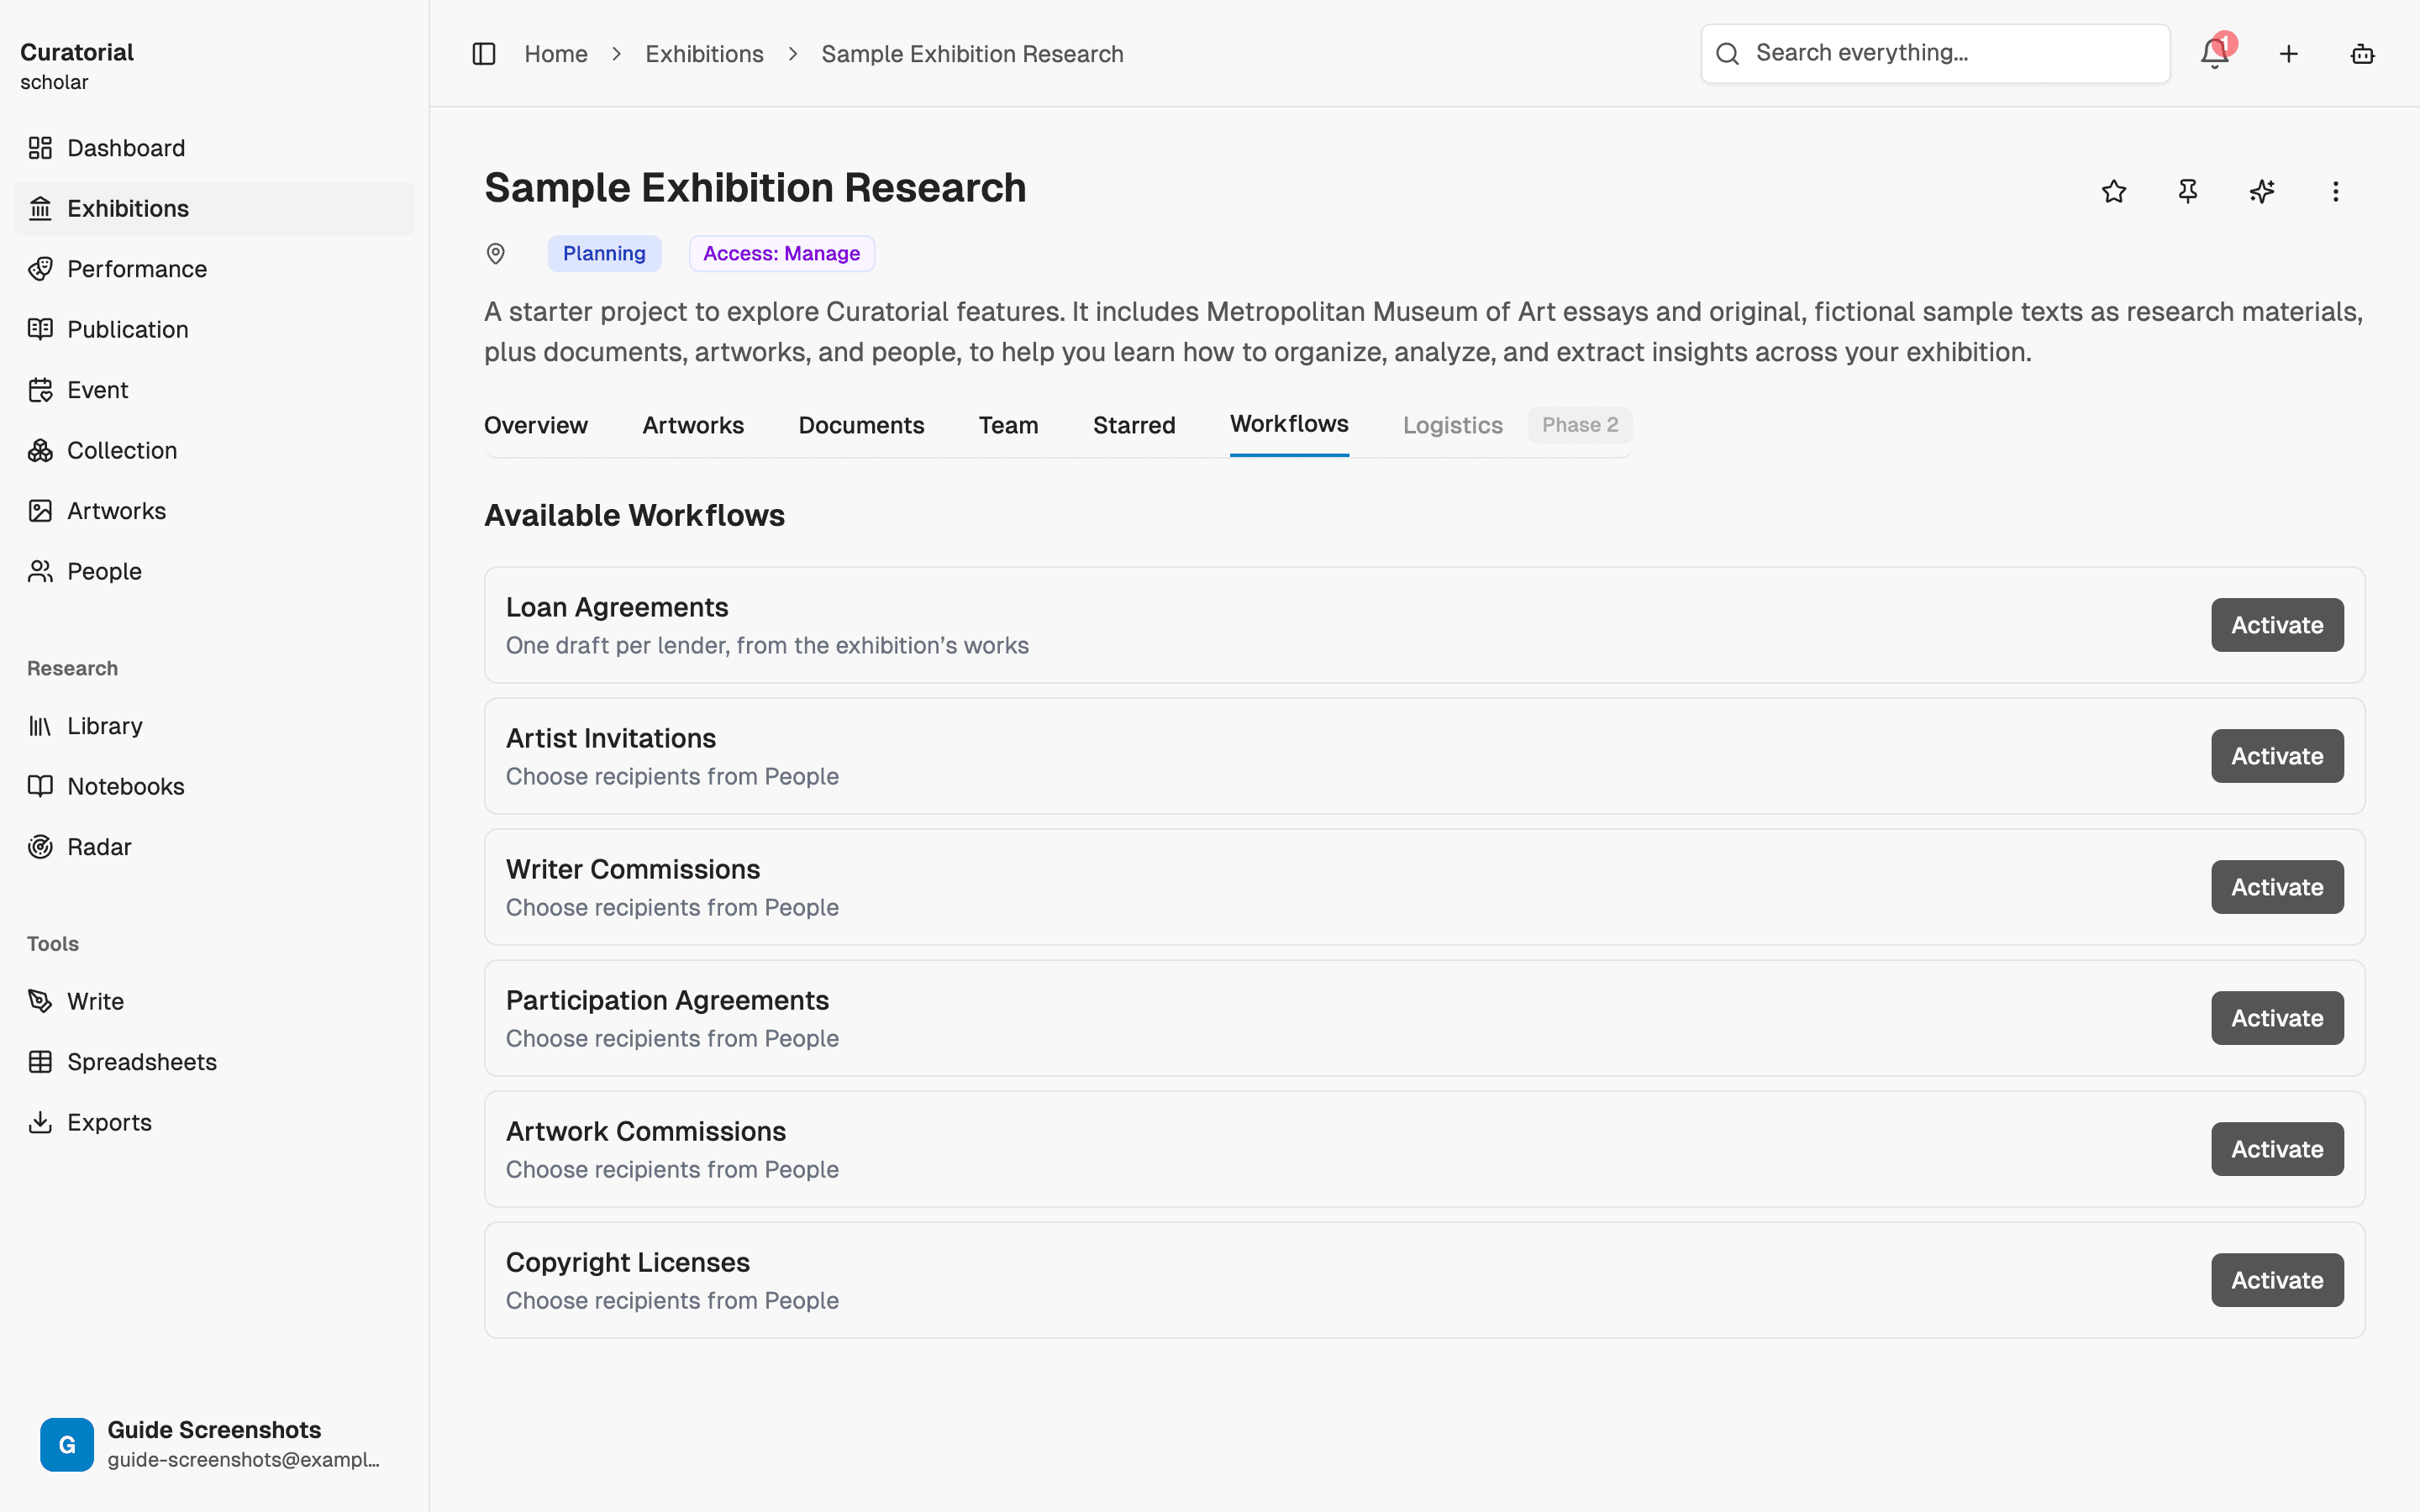Activate the Copyright Licenses workflow
The width and height of the screenshot is (2420, 1512).
2277,1280
